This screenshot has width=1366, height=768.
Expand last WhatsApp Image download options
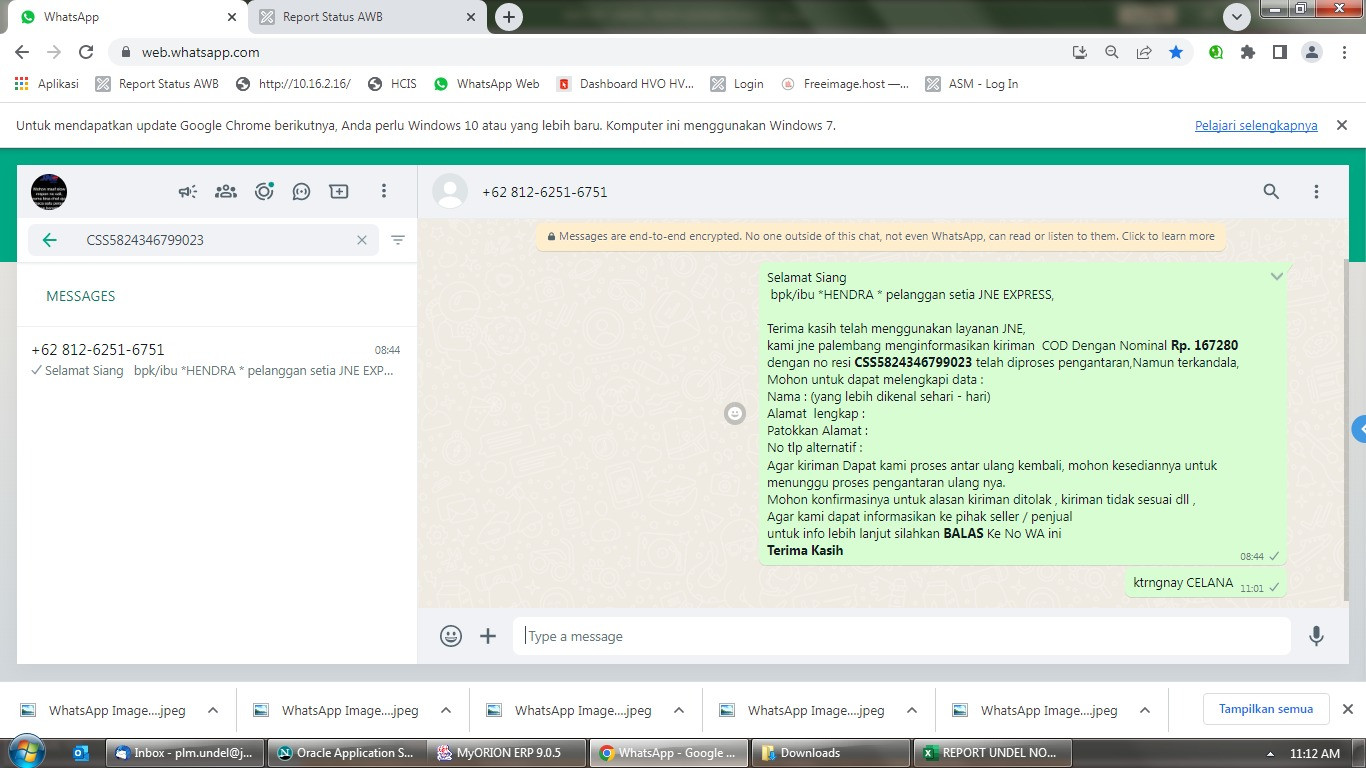tap(1145, 711)
